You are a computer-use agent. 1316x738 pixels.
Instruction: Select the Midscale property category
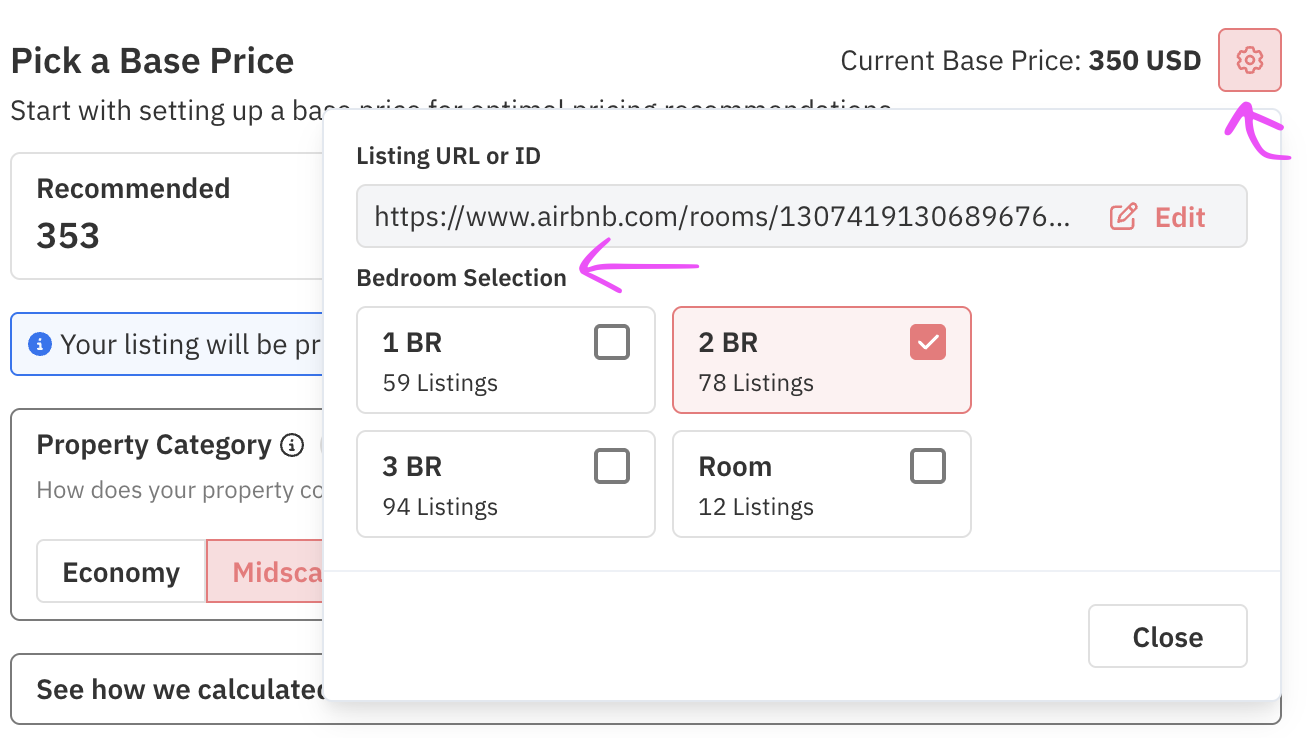coord(267,573)
